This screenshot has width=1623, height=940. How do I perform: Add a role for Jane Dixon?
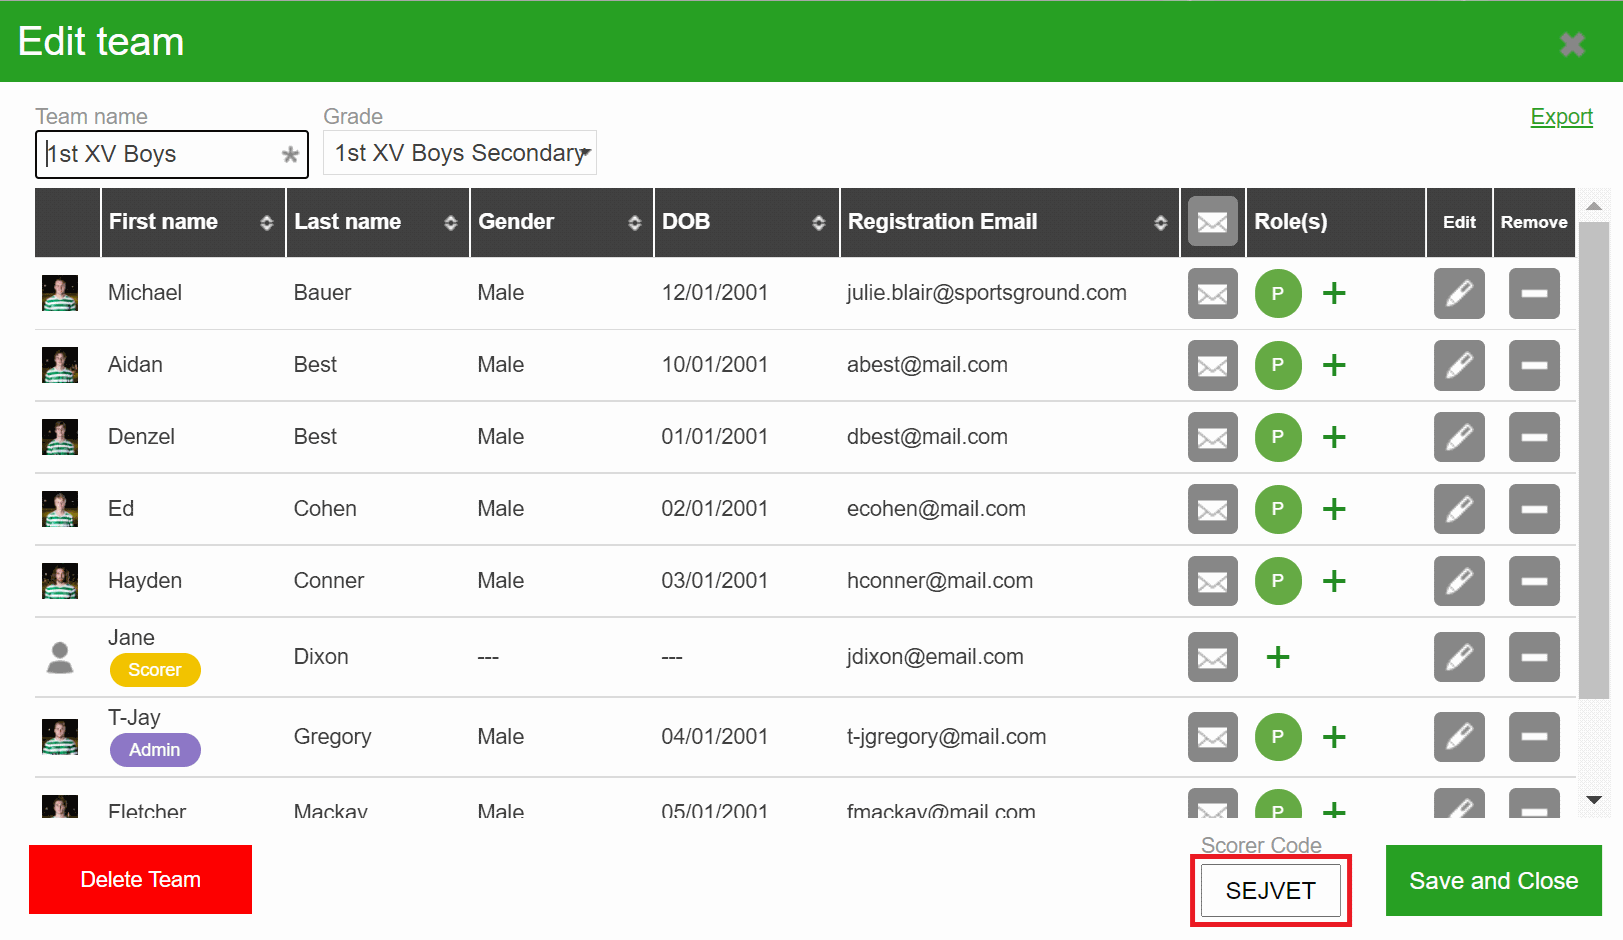(x=1277, y=658)
